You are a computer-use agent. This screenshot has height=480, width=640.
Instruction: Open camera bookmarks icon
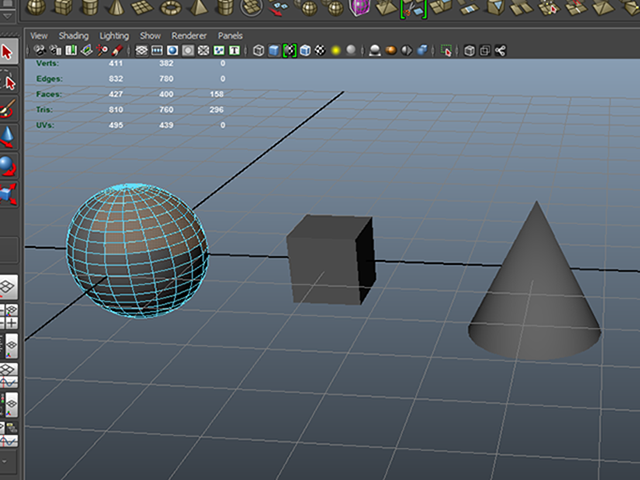pyautogui.click(x=71, y=51)
